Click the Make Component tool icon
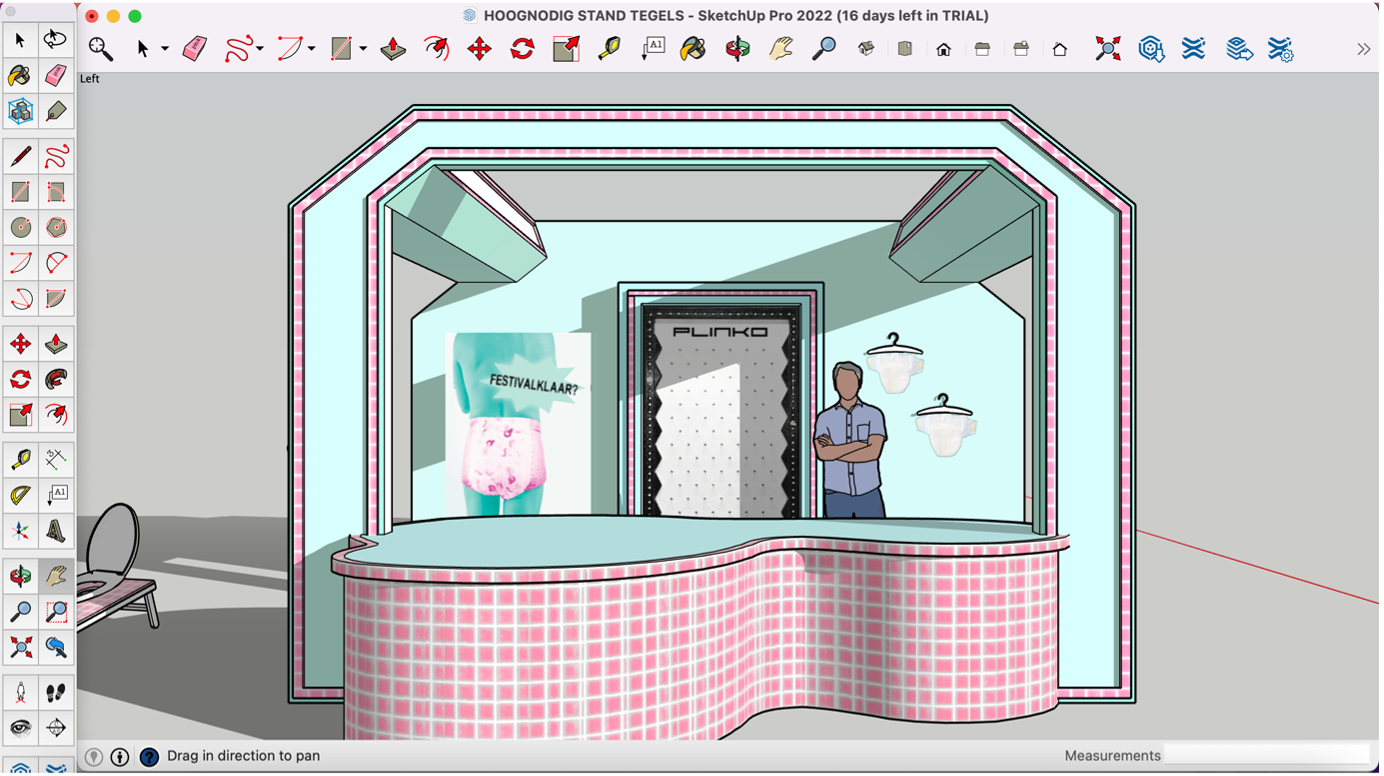1384x776 pixels. pyautogui.click(x=20, y=111)
